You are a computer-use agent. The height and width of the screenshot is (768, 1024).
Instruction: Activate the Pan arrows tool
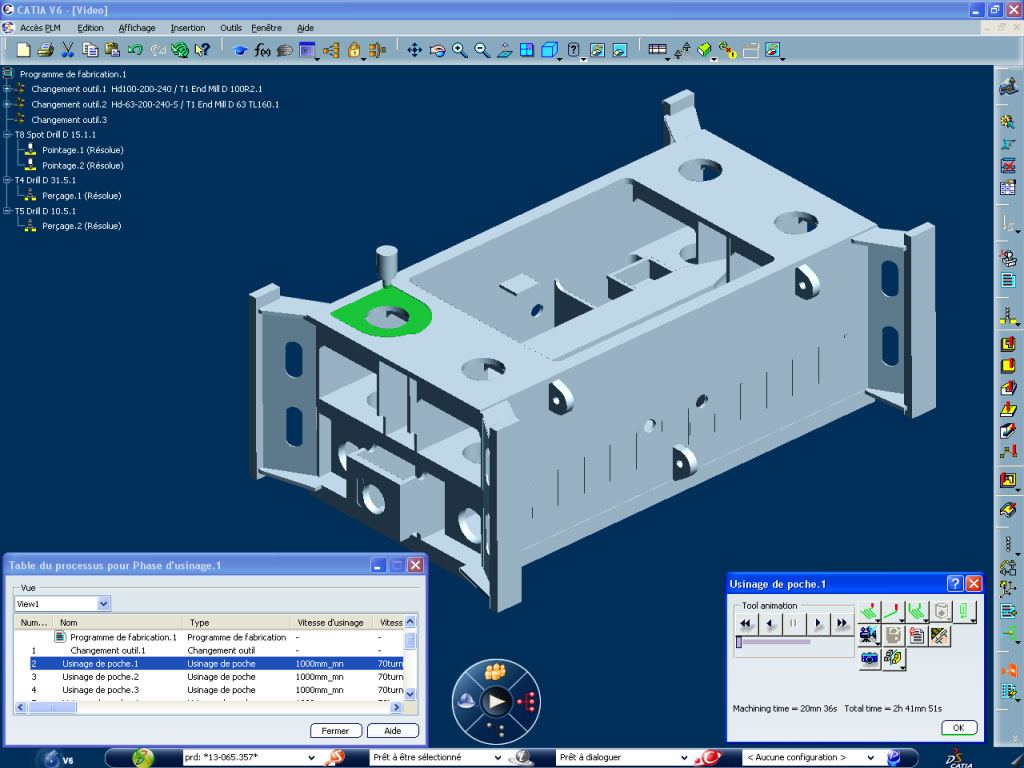click(415, 49)
